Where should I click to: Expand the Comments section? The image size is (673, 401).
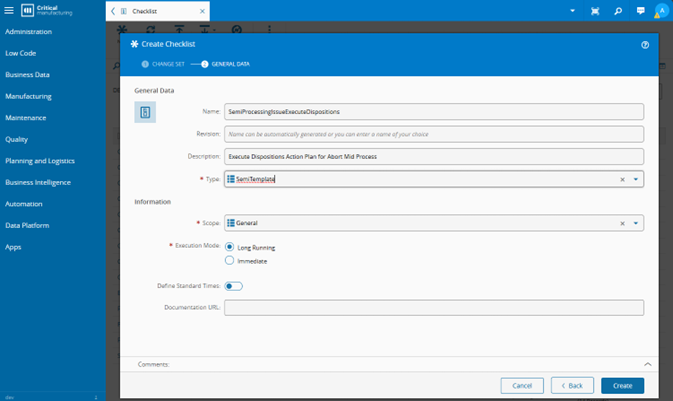[647, 365]
